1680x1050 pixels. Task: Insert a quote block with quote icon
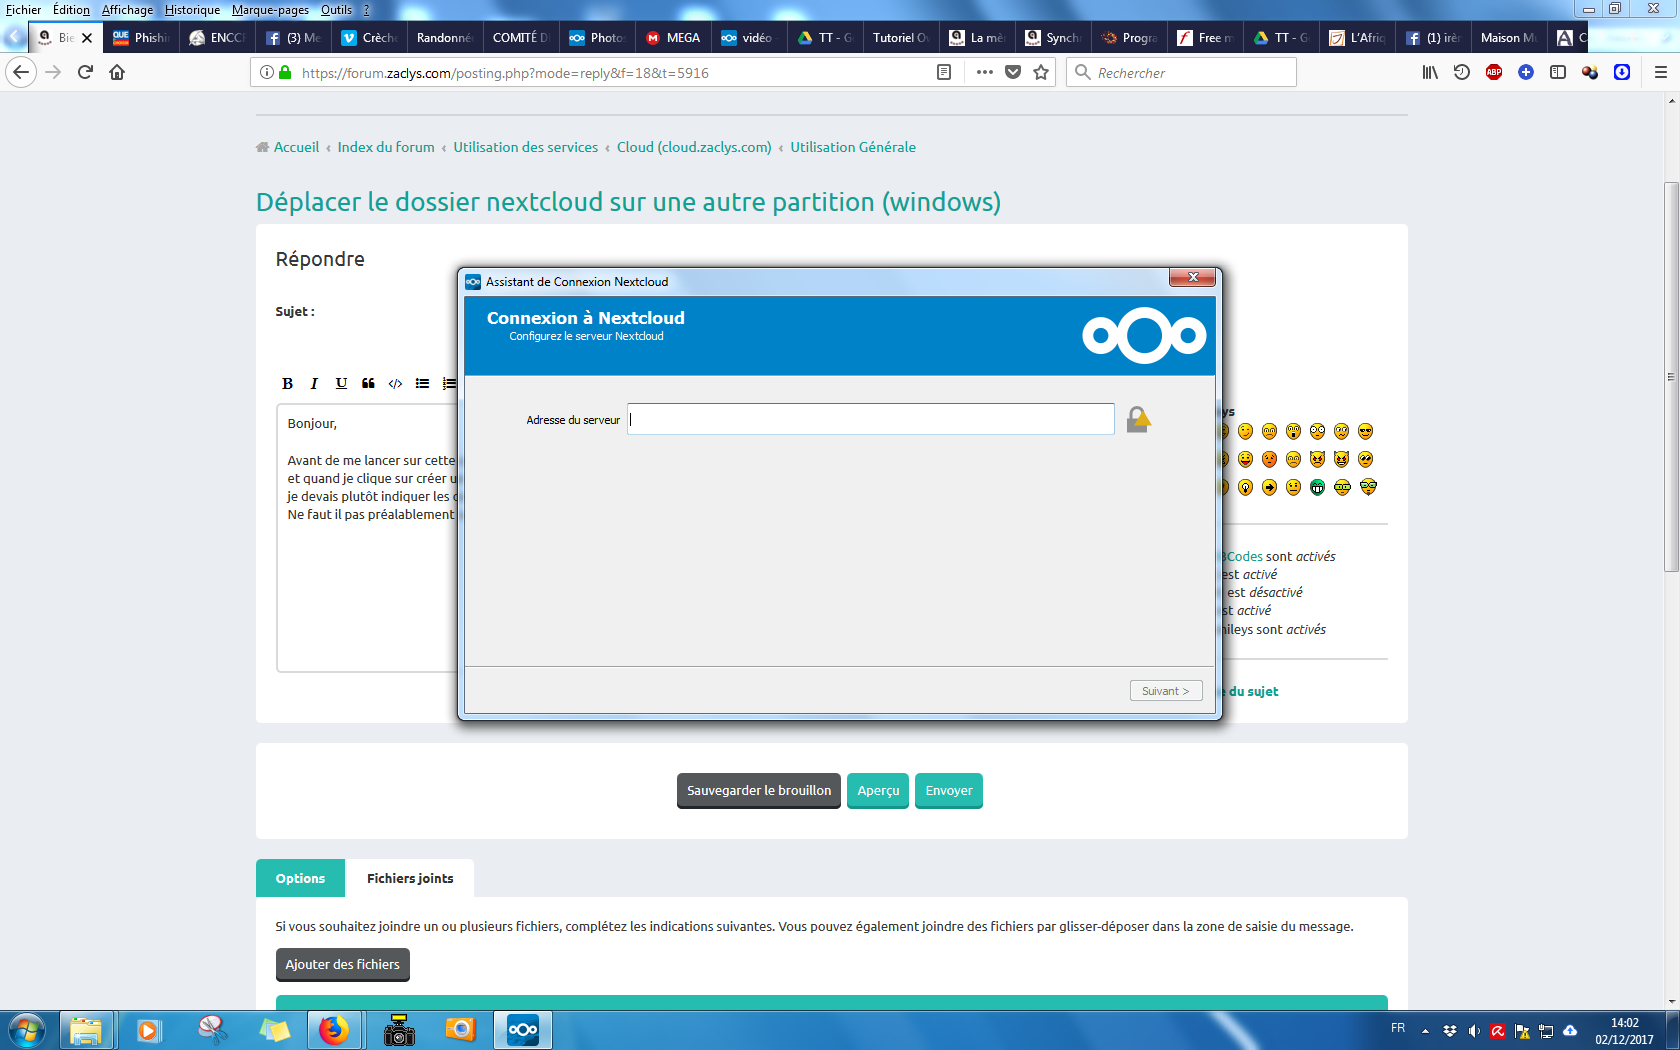(x=368, y=383)
